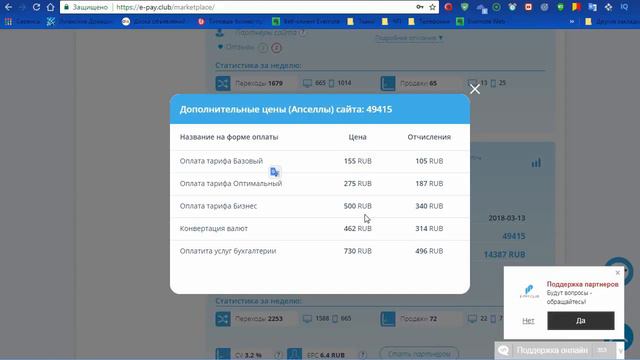The image size is (640, 360).
Task: Click 'Да' in partner support popup
Action: tap(580, 320)
